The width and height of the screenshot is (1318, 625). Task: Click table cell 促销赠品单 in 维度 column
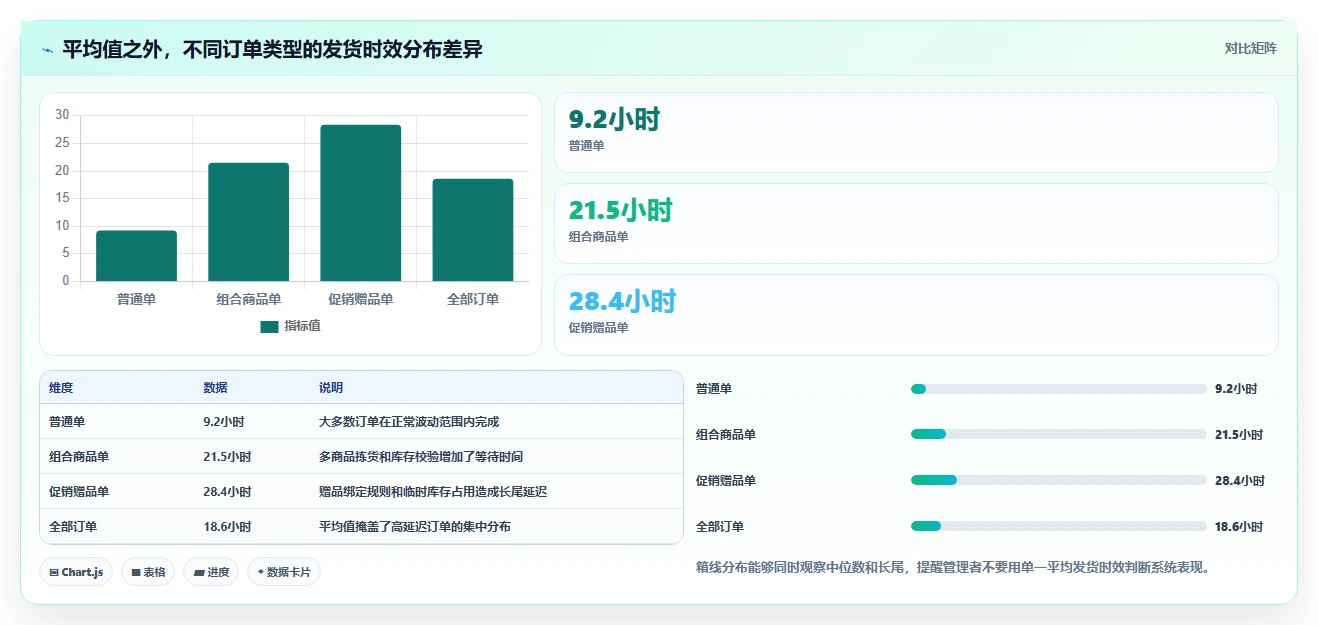[79, 492]
